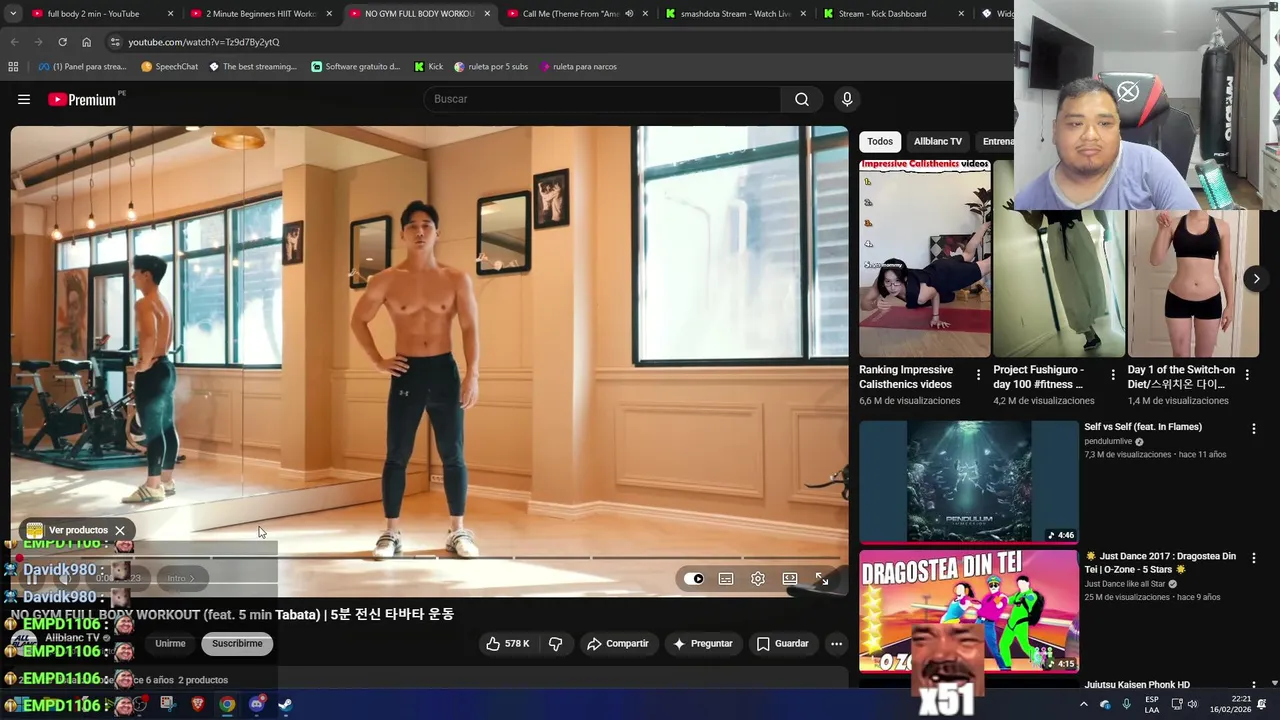Save video with Guardar button
This screenshot has width=1280, height=720.
click(783, 643)
